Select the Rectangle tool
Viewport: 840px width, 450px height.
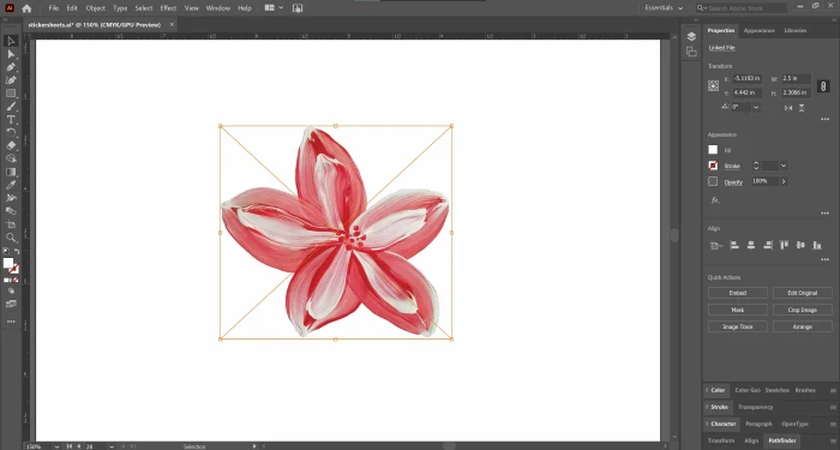pyautogui.click(x=11, y=93)
